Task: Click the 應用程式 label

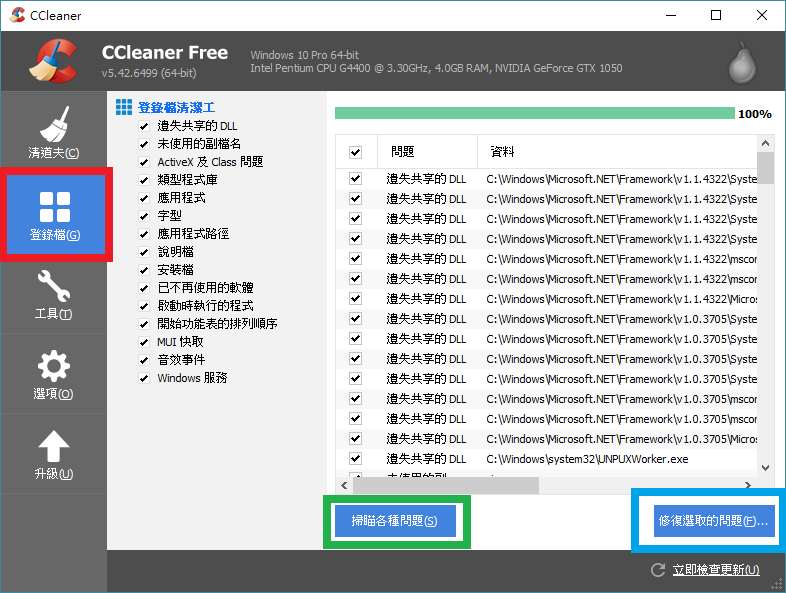Action: 181,198
